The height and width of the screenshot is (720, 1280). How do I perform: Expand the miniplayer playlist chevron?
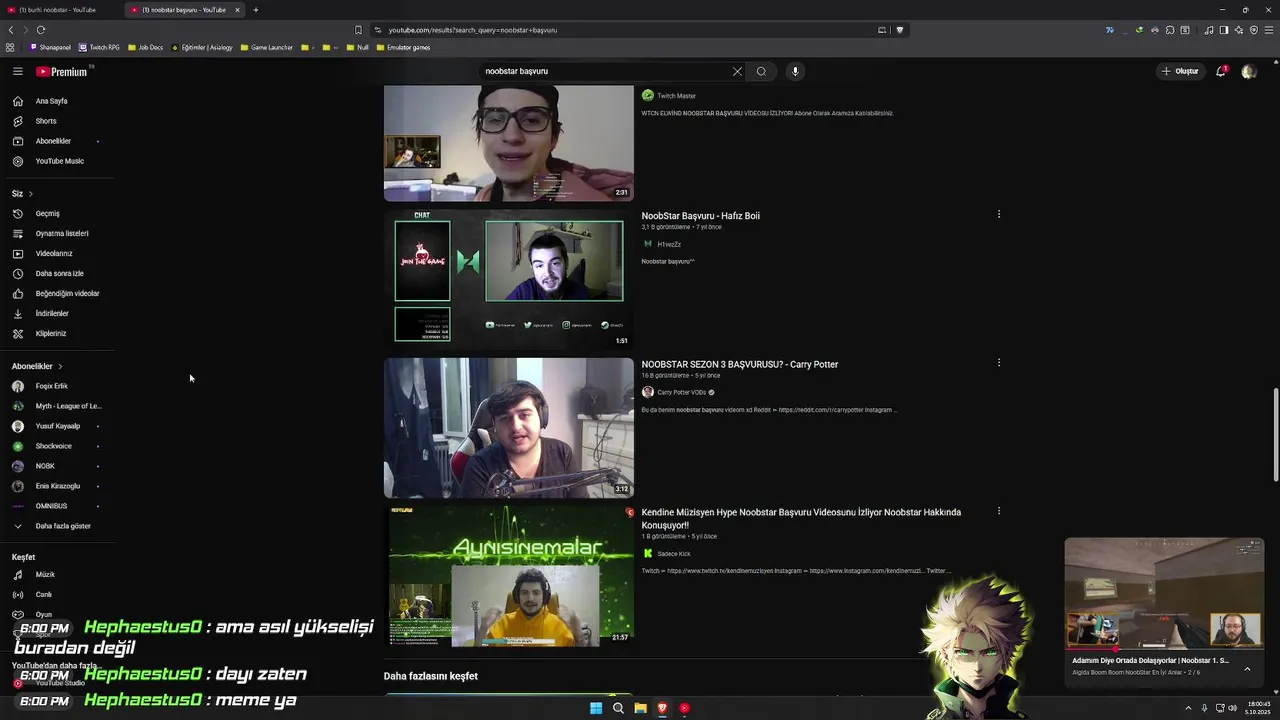(x=1247, y=669)
